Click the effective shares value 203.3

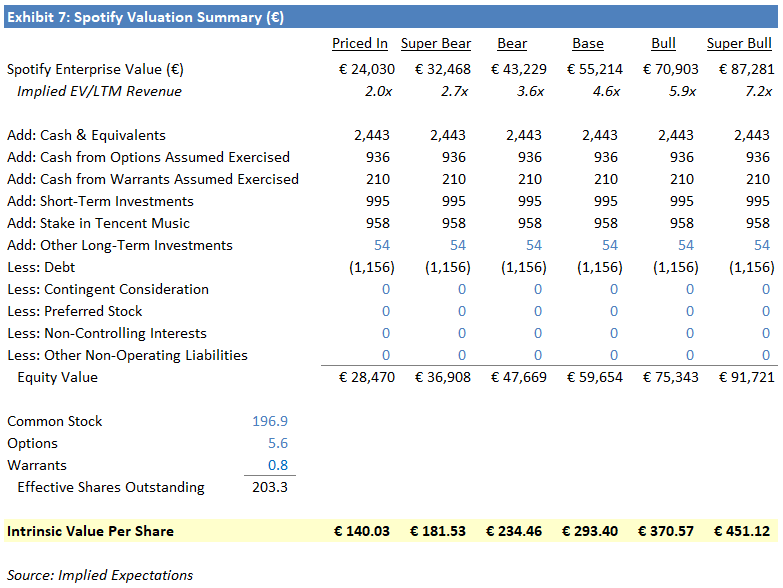270,487
